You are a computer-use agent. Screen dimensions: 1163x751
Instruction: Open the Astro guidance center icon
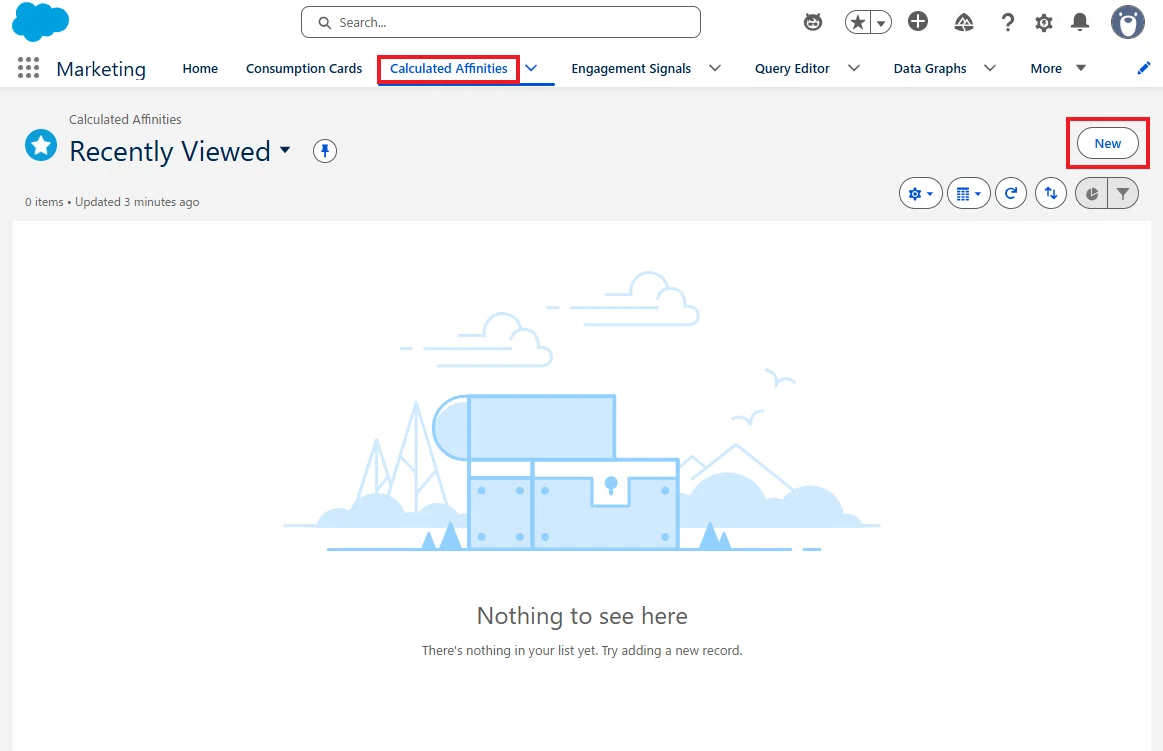click(x=813, y=22)
